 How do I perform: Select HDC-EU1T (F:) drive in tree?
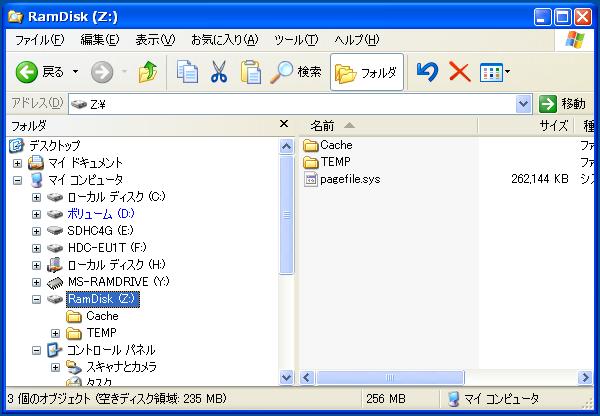pyautogui.click(x=107, y=248)
